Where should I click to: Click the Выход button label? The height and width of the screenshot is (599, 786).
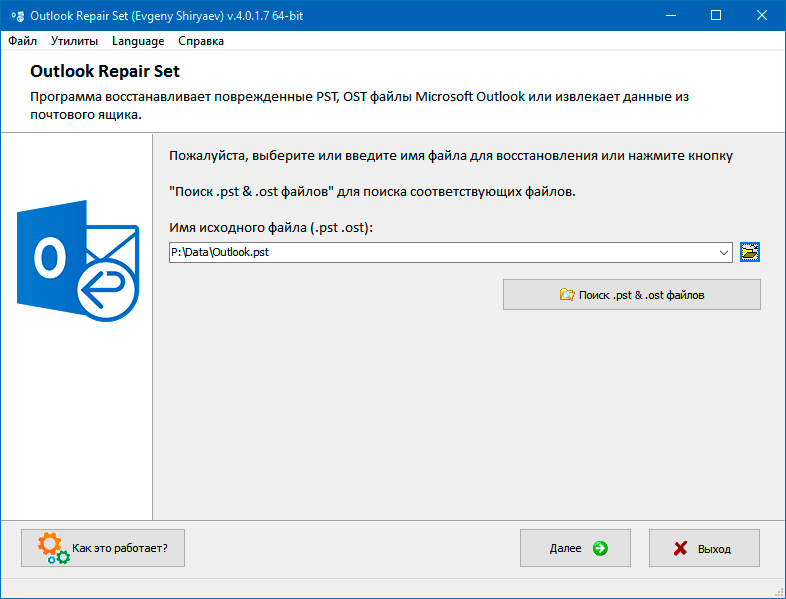[x=714, y=549]
